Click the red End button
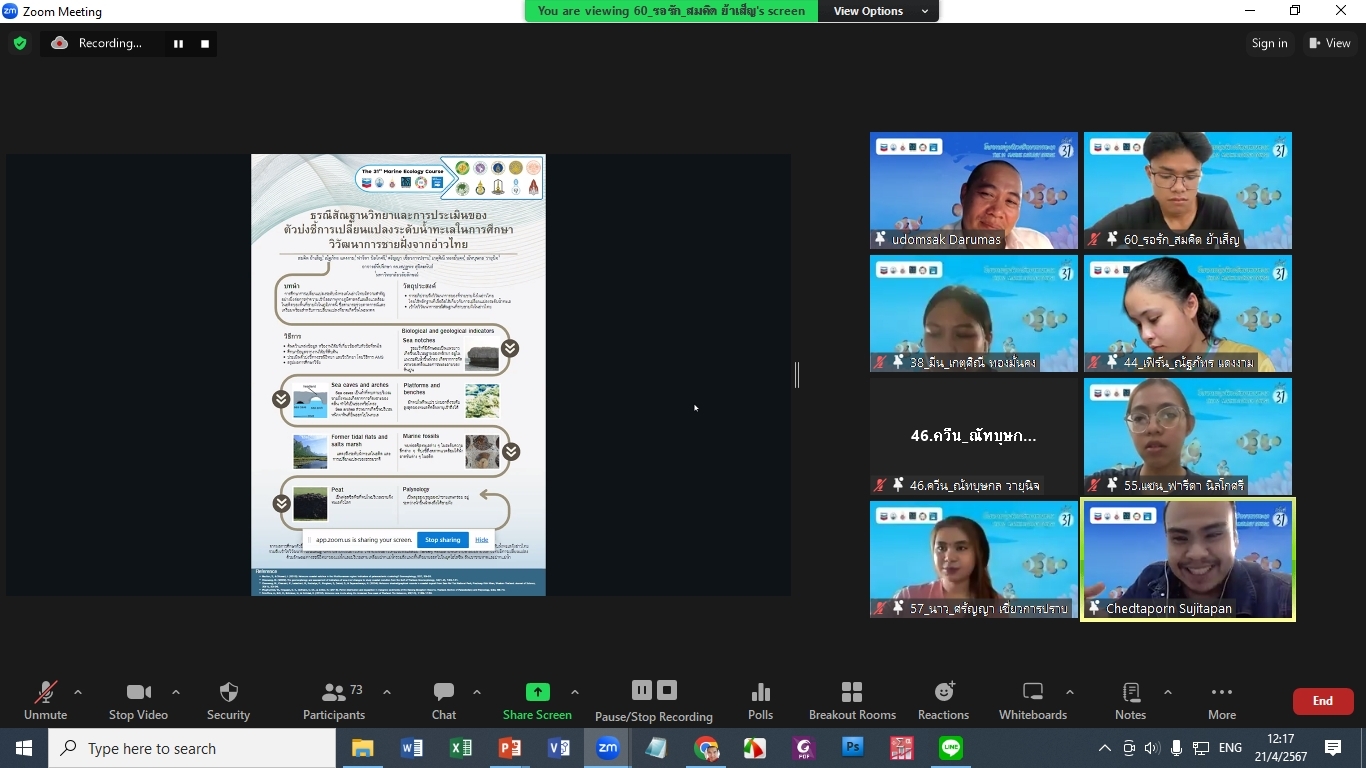The height and width of the screenshot is (768, 1366). pos(1322,701)
